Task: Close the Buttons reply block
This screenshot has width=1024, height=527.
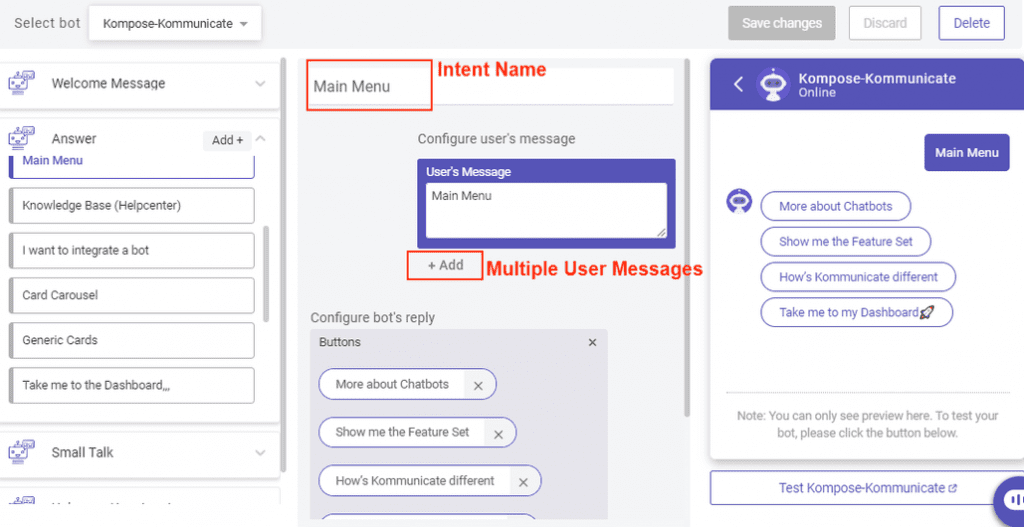Action: point(592,342)
